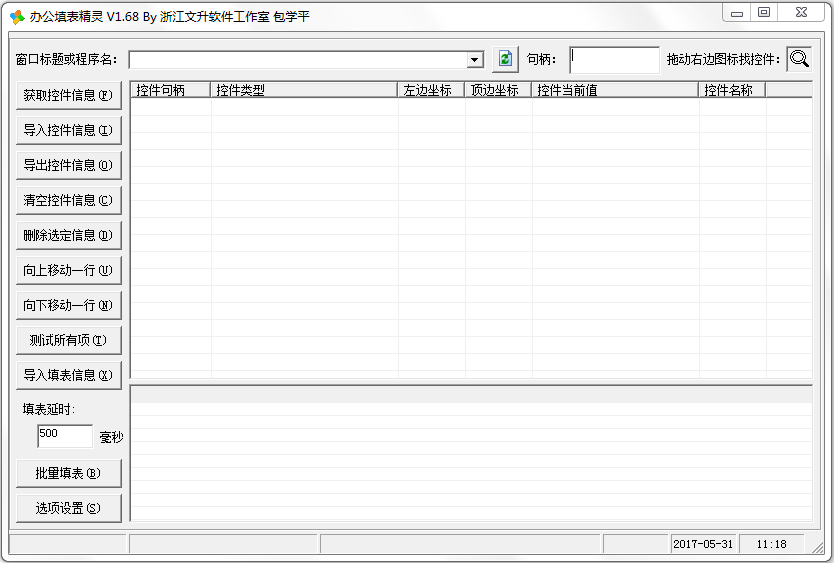Click the 顶边坐标 column header

pyautogui.click(x=498, y=90)
